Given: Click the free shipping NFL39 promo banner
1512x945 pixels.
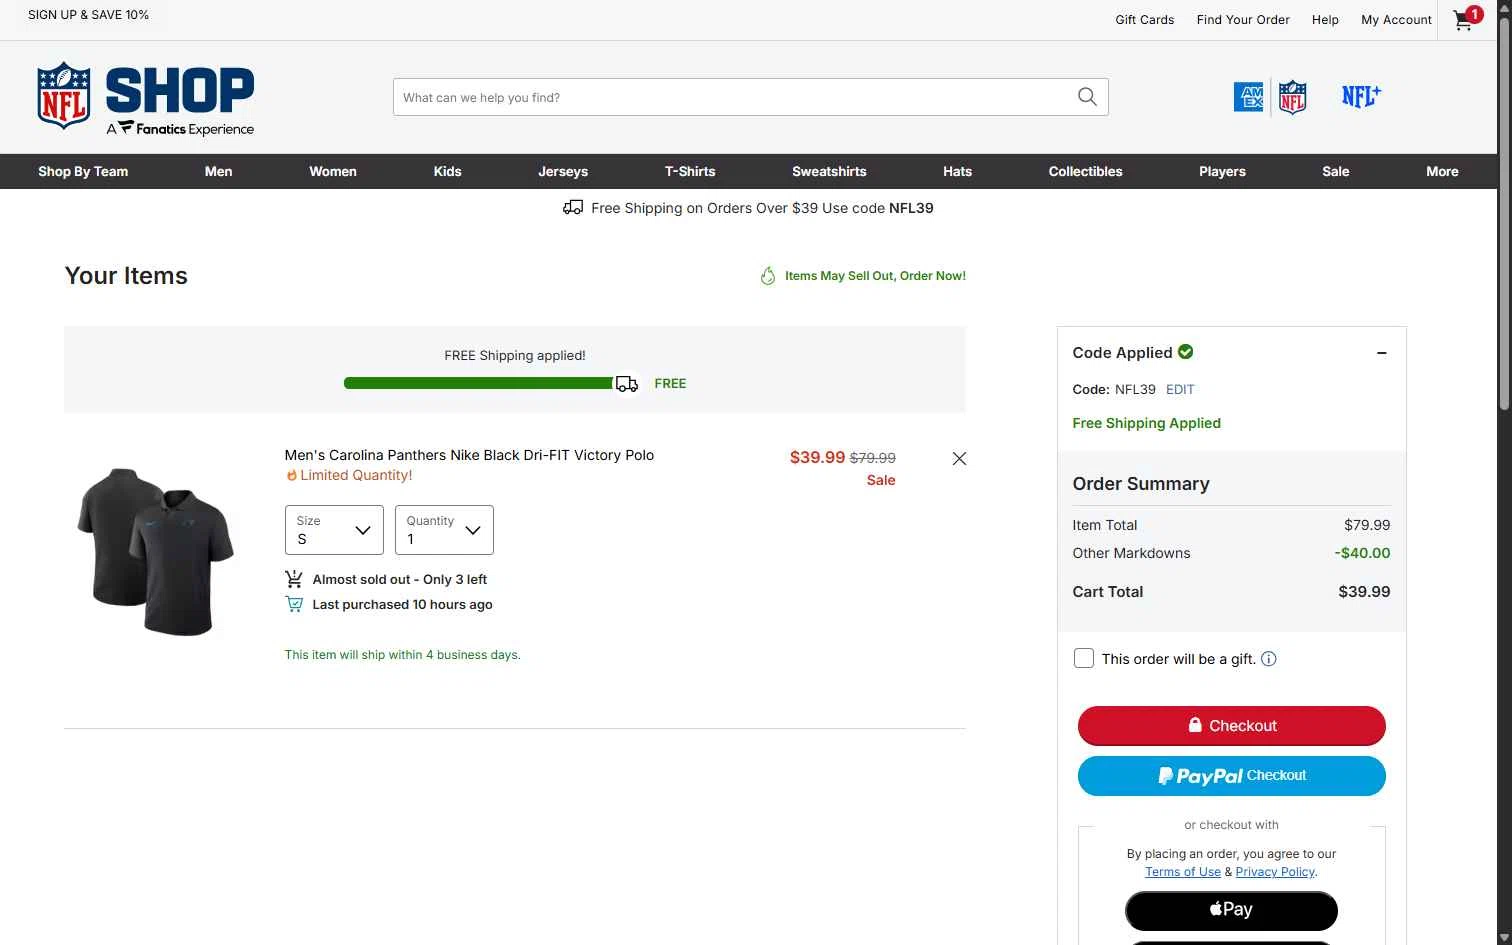Looking at the screenshot, I should (748, 208).
